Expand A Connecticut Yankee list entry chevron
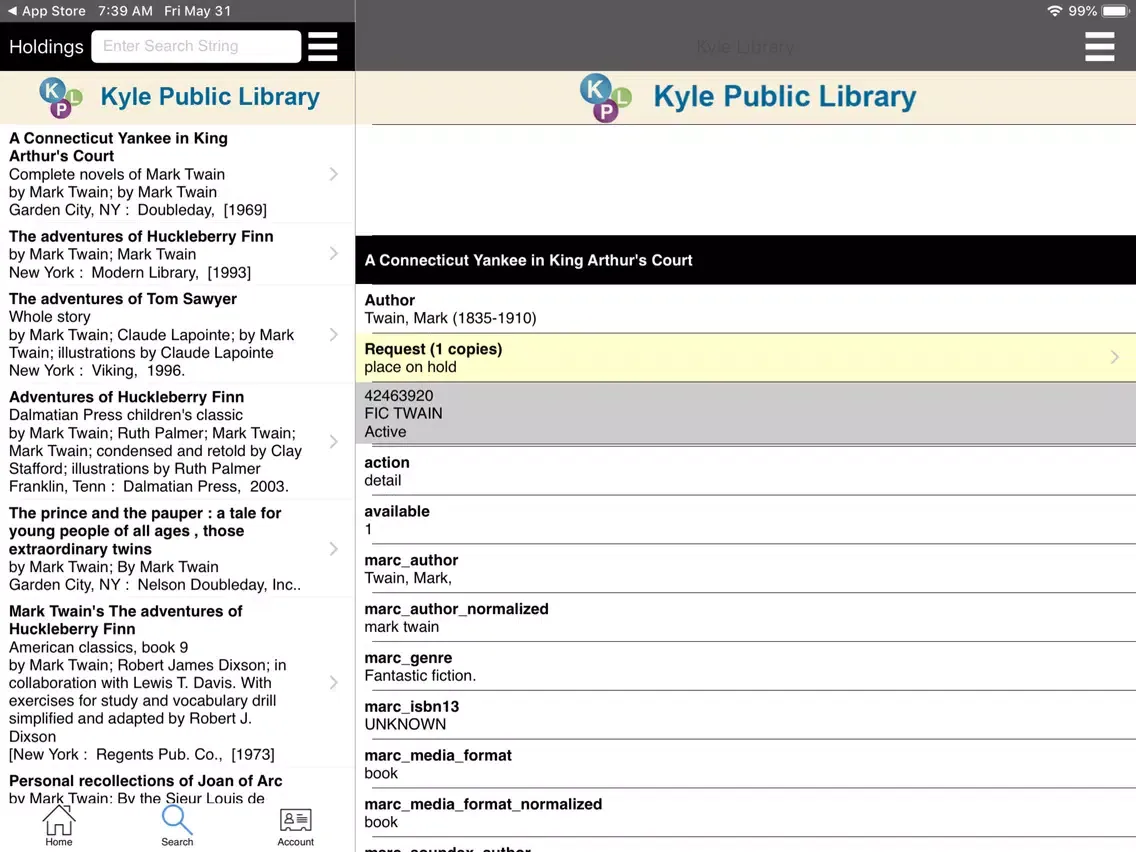Viewport: 1136px width, 852px height. click(x=334, y=174)
